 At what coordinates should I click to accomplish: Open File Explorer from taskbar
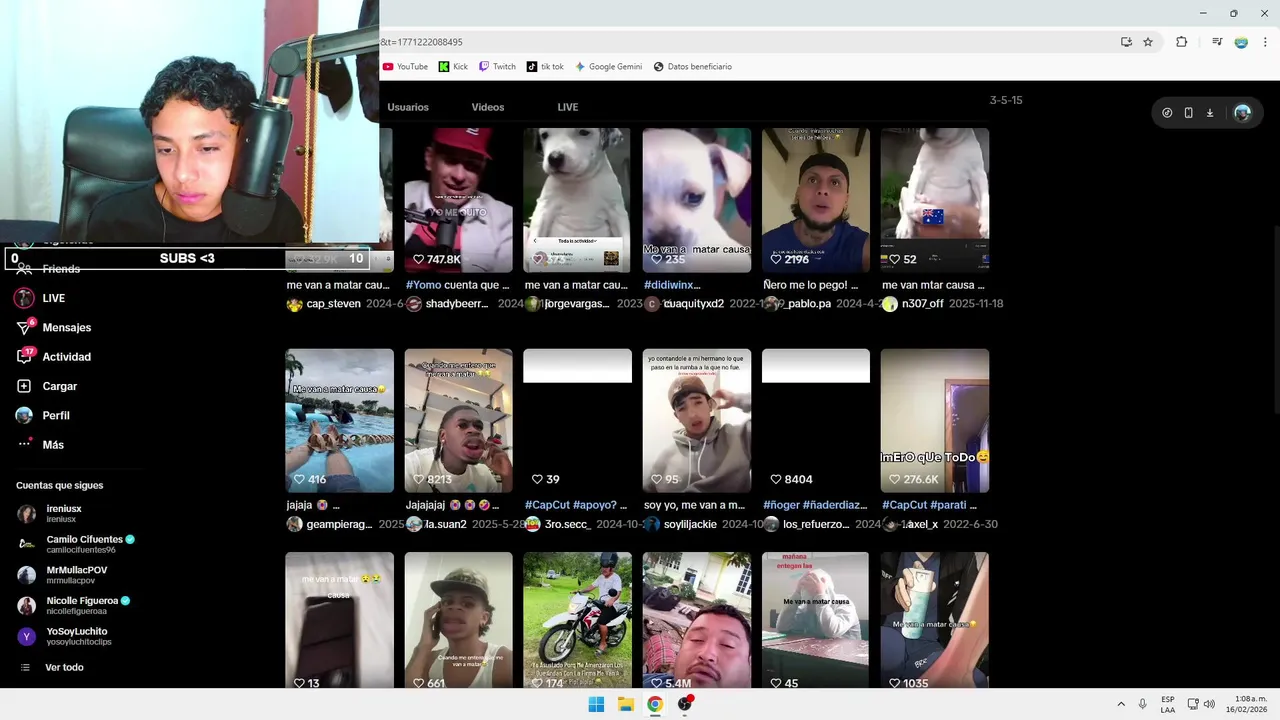[626, 704]
